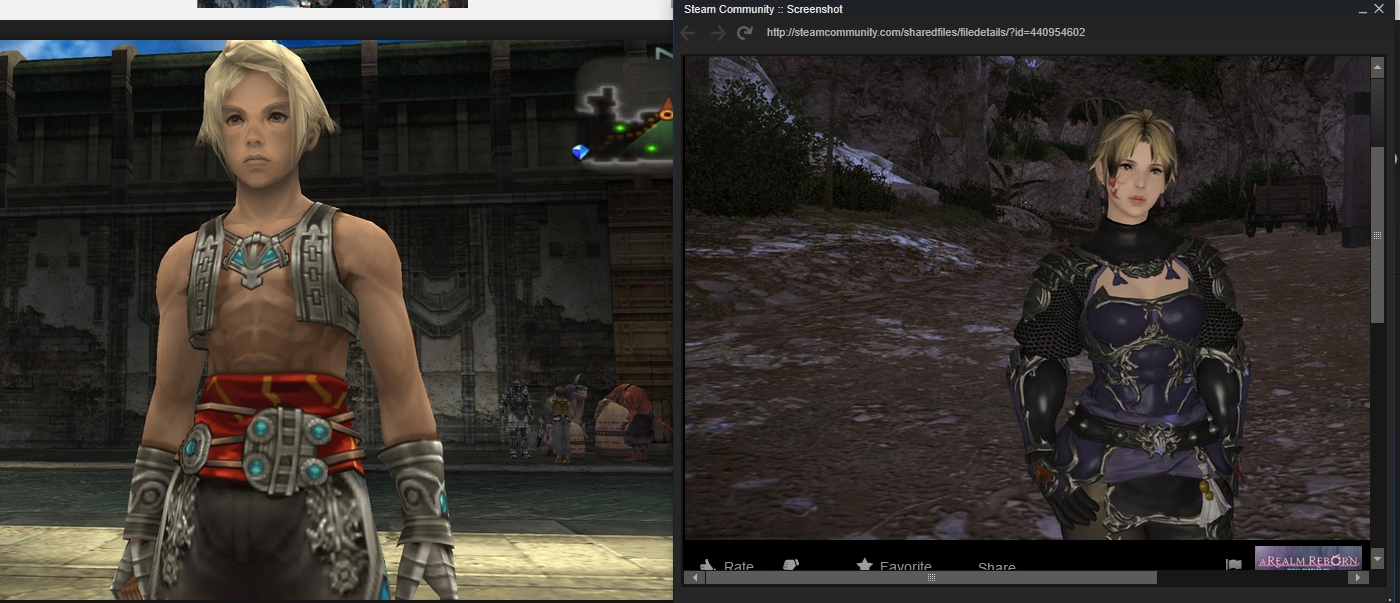Click the horizontal scrollbar thumb in Steam window
This screenshot has width=1400, height=603.
929,577
